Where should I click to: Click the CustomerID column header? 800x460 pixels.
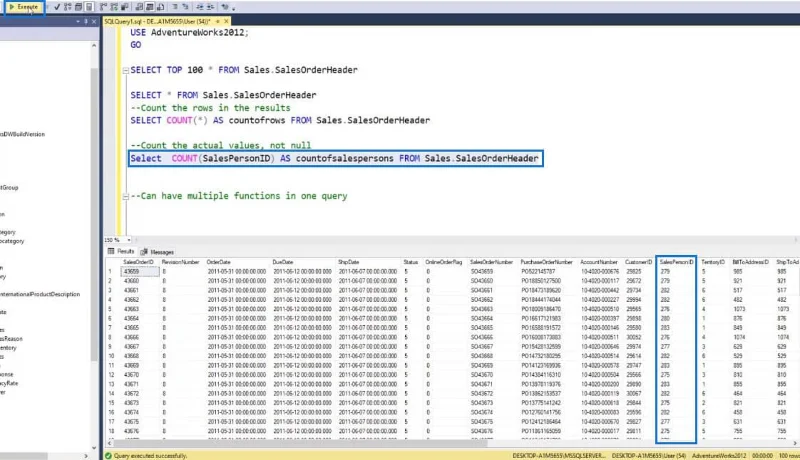[x=638, y=262]
